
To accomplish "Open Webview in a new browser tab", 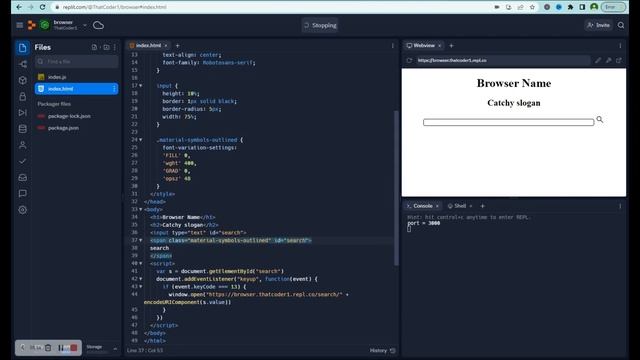I will pos(619,60).
